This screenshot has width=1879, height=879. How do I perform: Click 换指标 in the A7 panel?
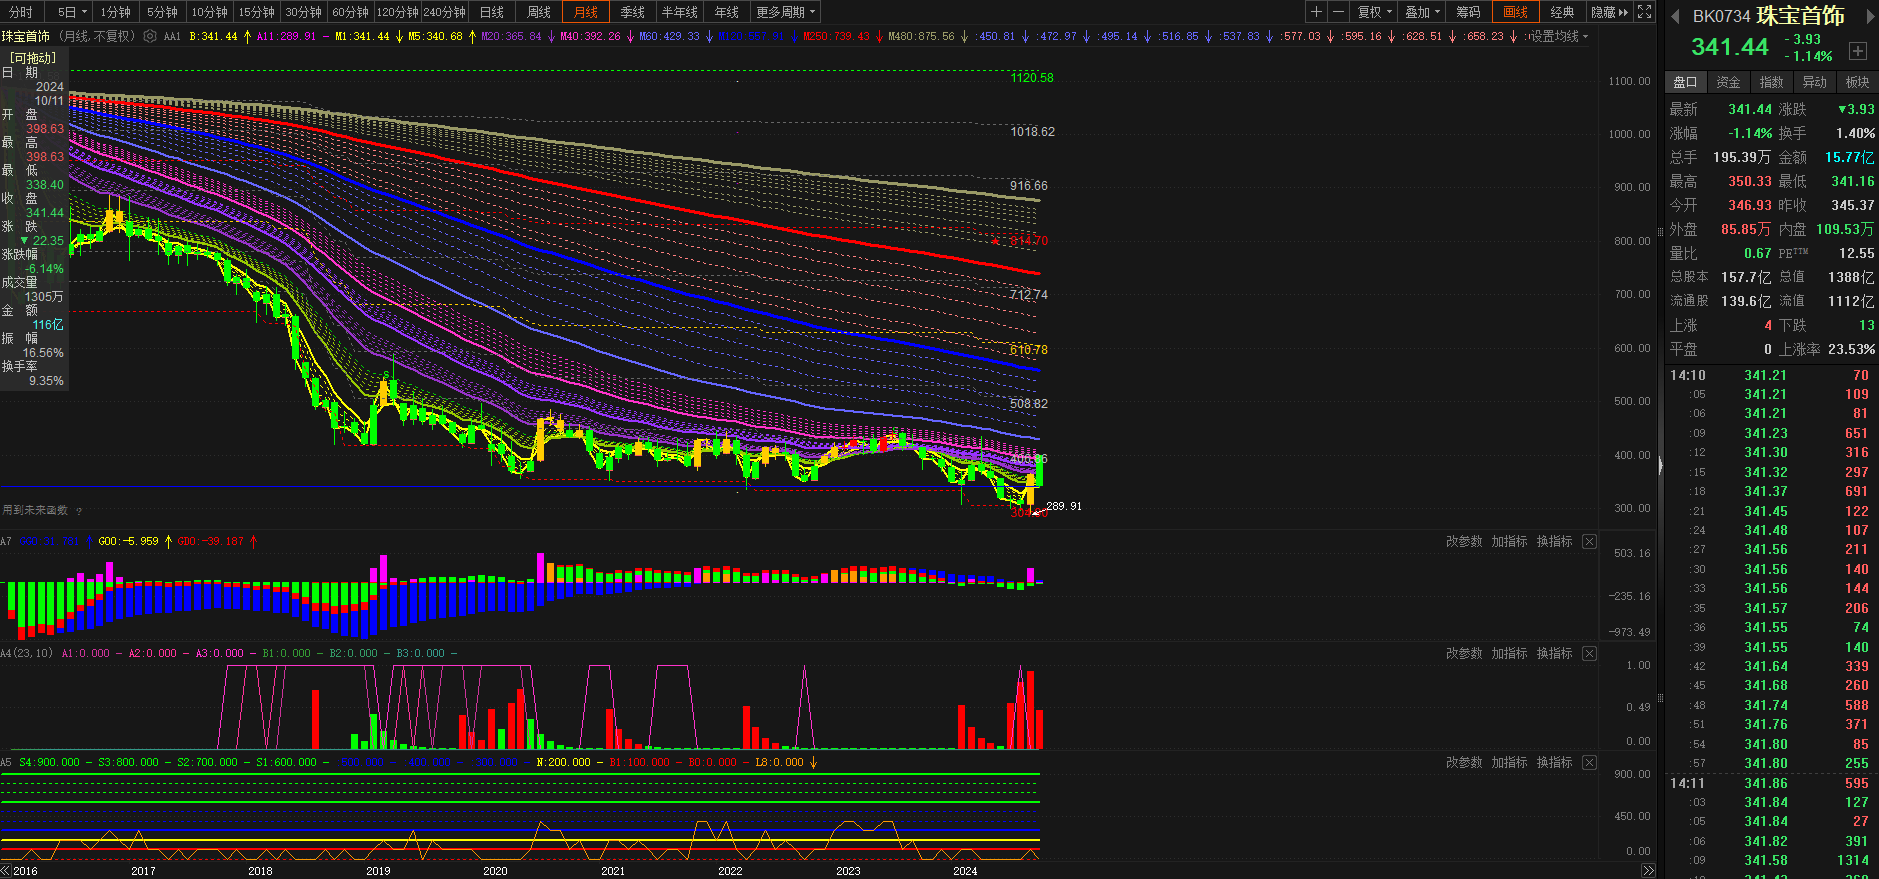[x=1554, y=541]
